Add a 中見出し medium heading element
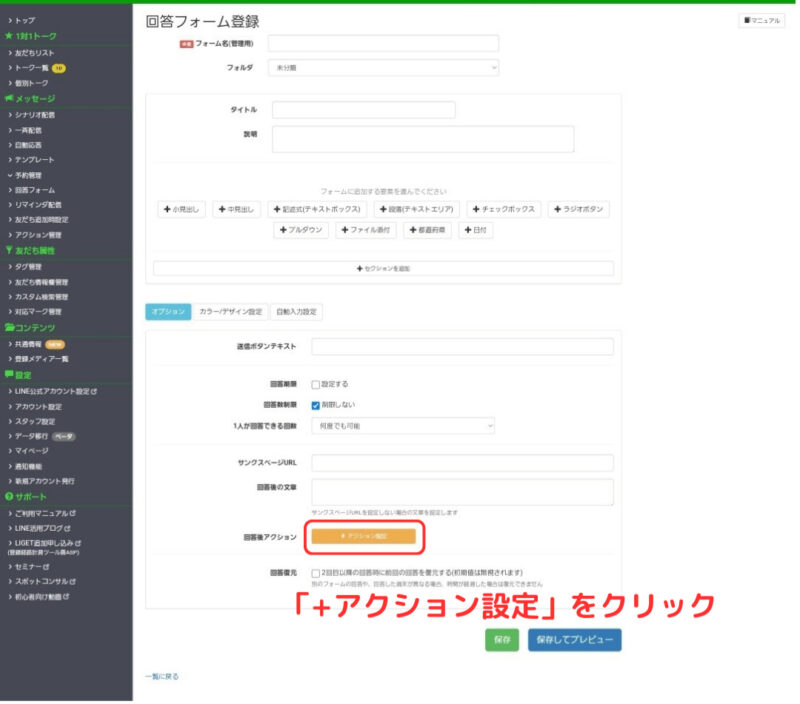800x704 pixels. [x=236, y=210]
